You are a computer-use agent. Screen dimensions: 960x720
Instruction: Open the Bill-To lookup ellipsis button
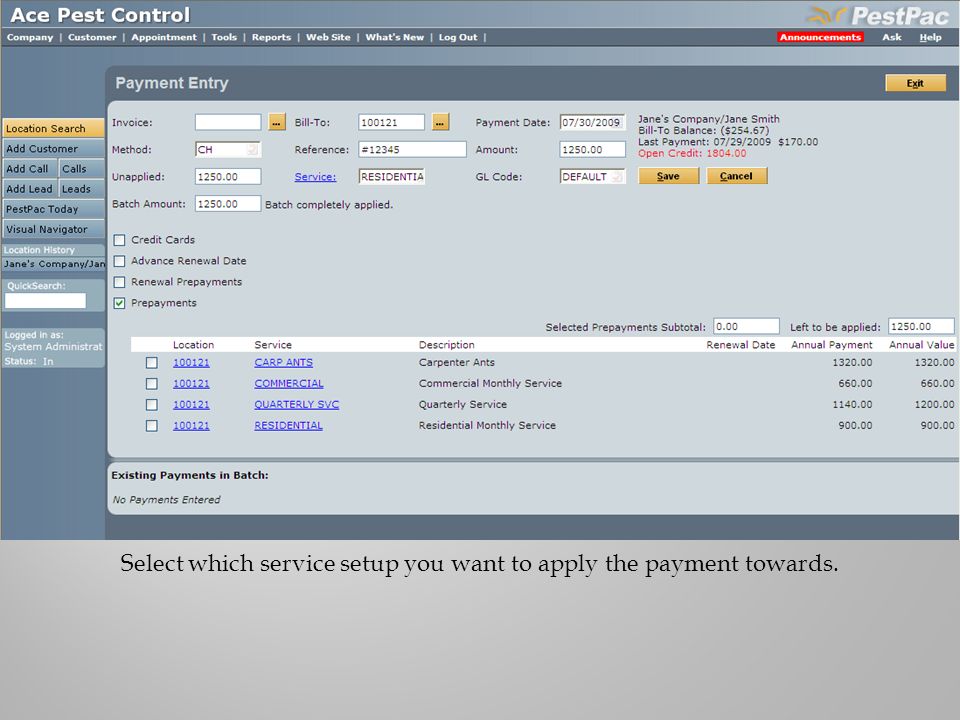click(x=440, y=122)
